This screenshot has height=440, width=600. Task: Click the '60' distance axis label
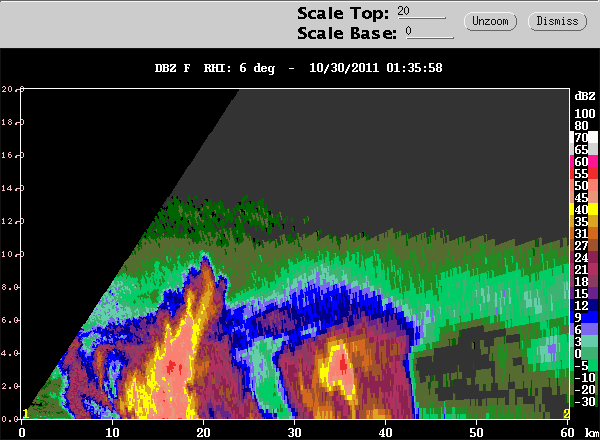click(567, 433)
